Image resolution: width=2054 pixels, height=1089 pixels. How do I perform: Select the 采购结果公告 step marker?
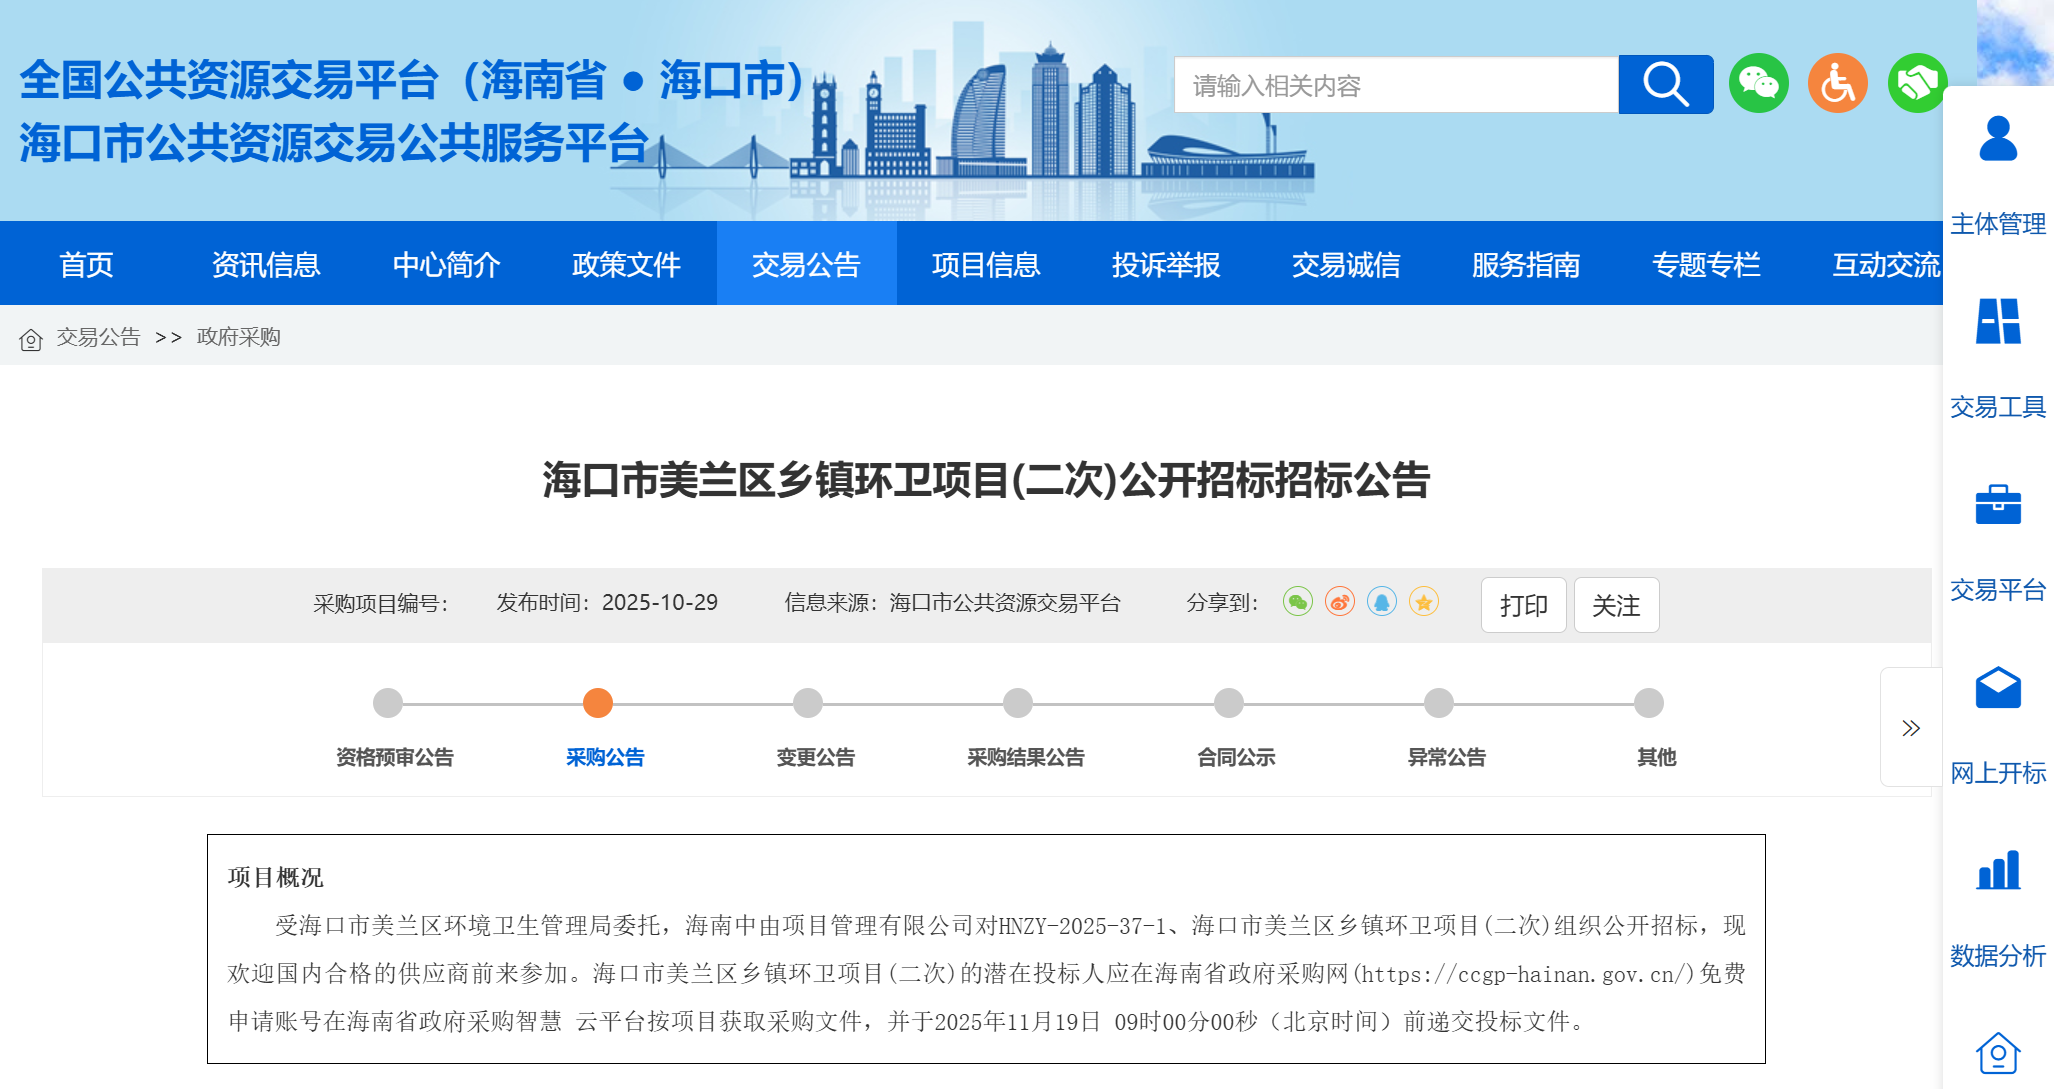coord(1018,703)
